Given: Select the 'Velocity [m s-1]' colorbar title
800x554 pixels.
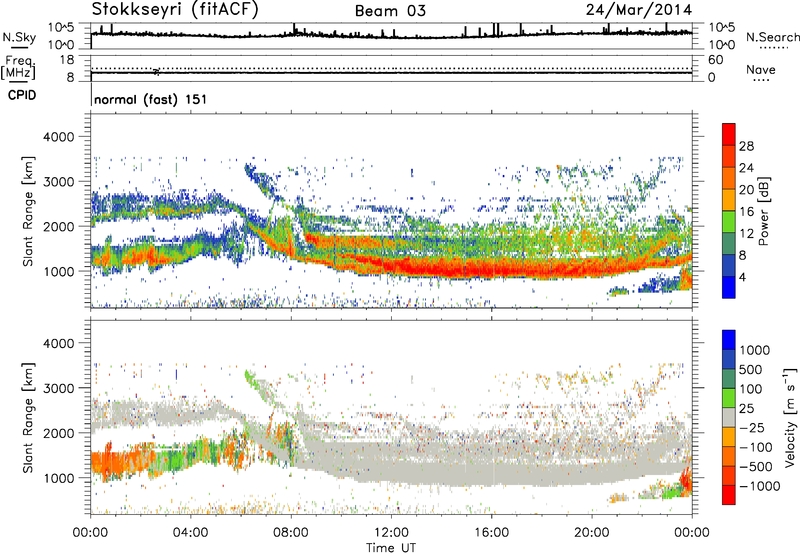Looking at the screenshot, I should pos(790,417).
